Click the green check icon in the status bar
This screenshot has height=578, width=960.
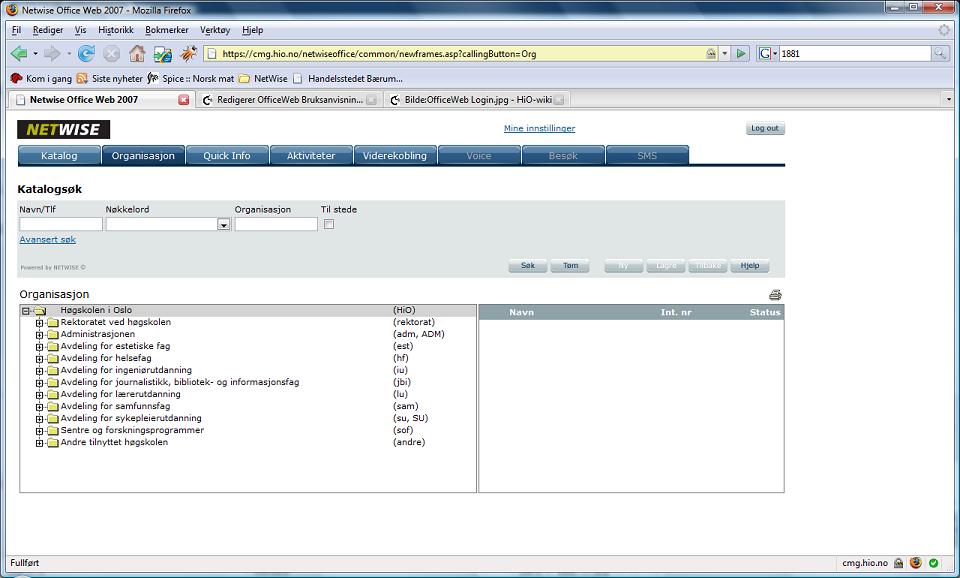pyautogui.click(x=934, y=563)
